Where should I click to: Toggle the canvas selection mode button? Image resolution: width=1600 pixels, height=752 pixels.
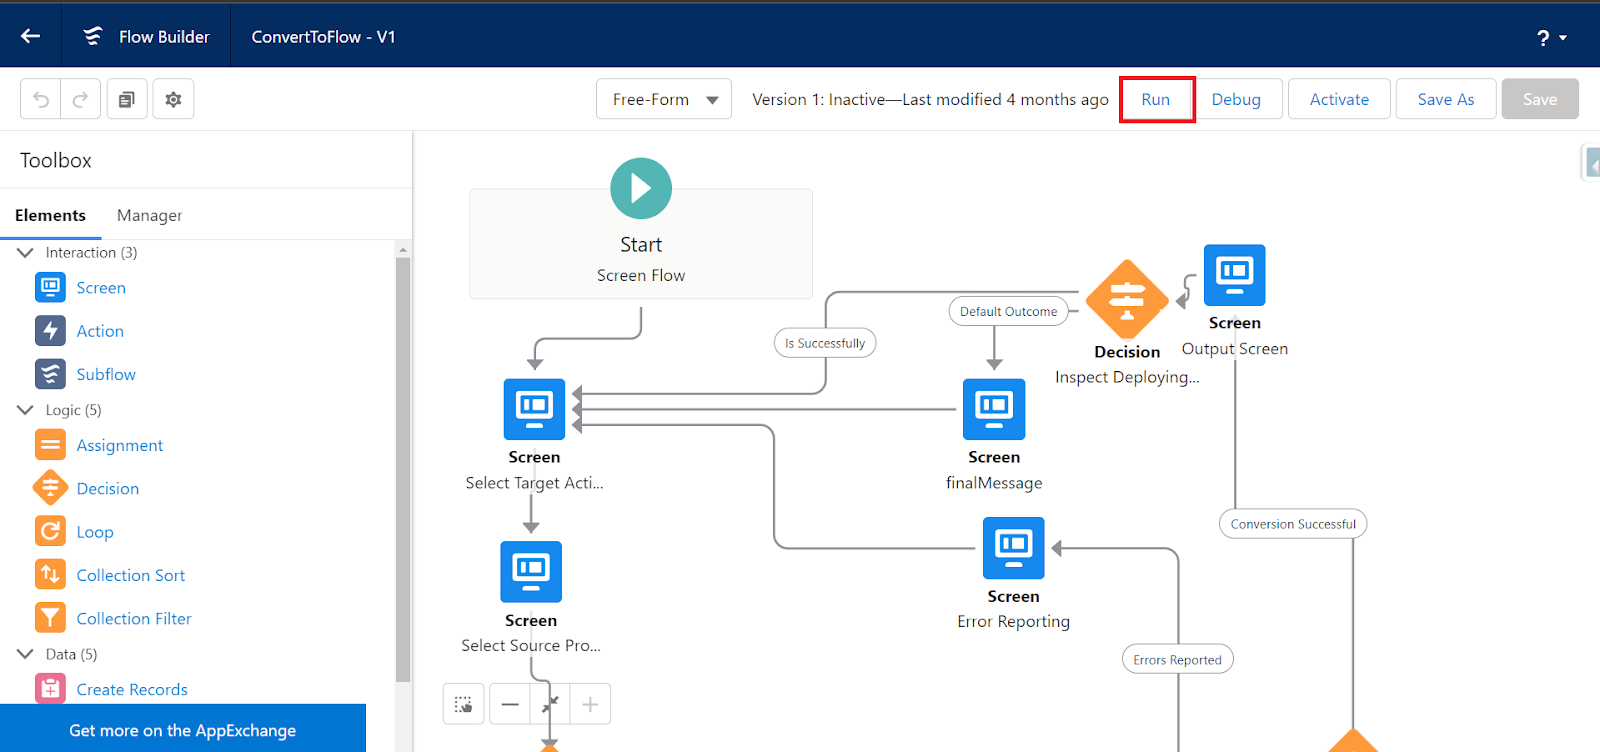click(x=464, y=704)
